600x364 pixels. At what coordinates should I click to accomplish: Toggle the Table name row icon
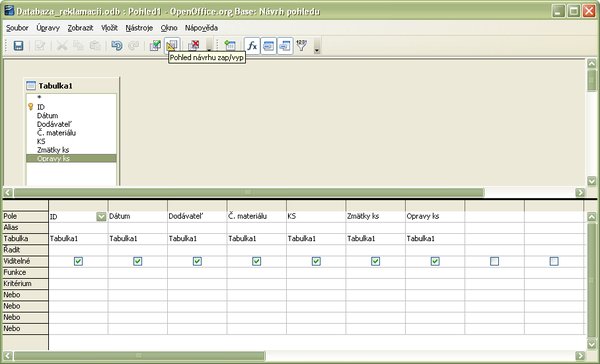[269, 46]
